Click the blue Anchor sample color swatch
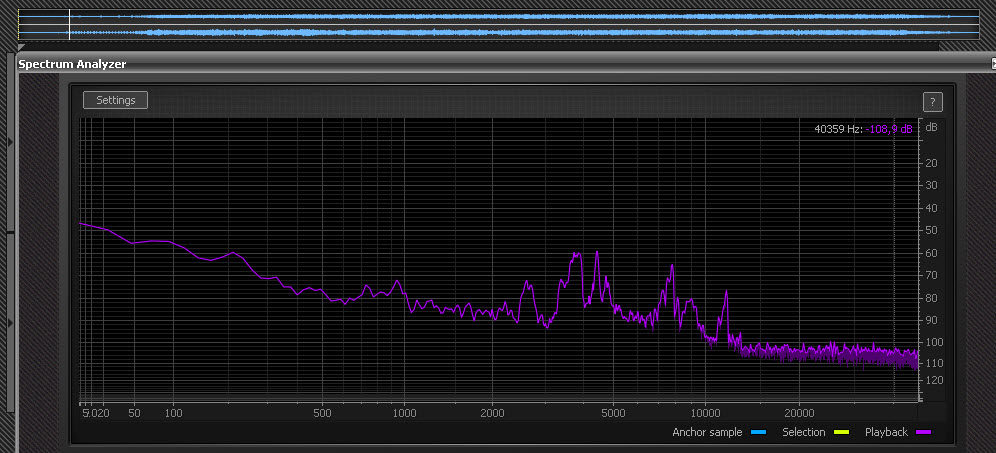996x453 pixels. pos(758,433)
